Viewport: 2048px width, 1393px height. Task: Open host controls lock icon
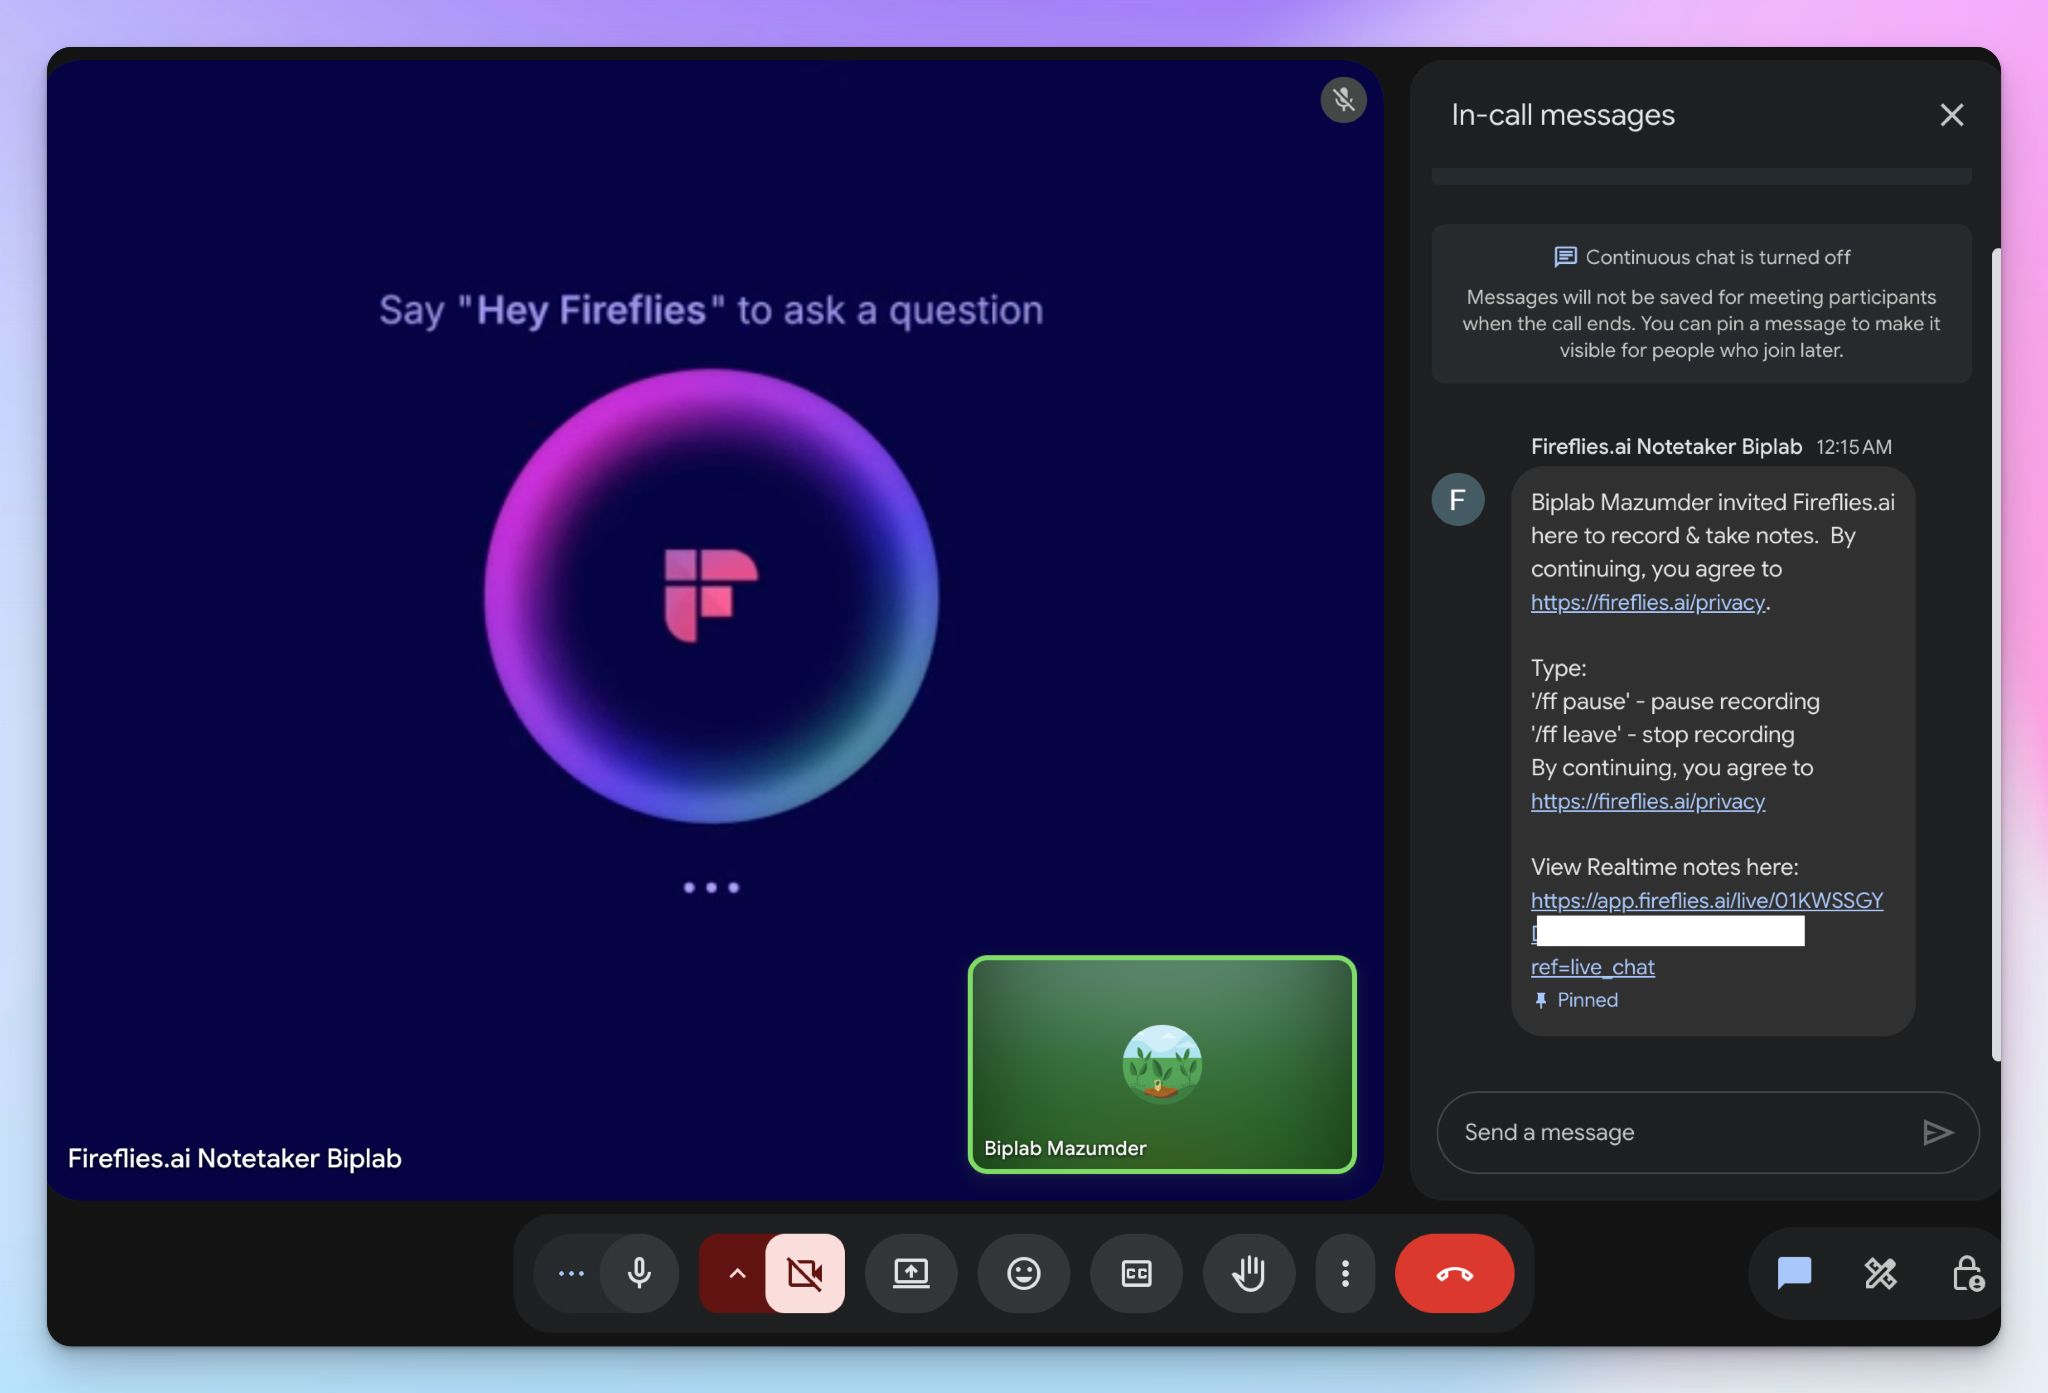(1968, 1273)
